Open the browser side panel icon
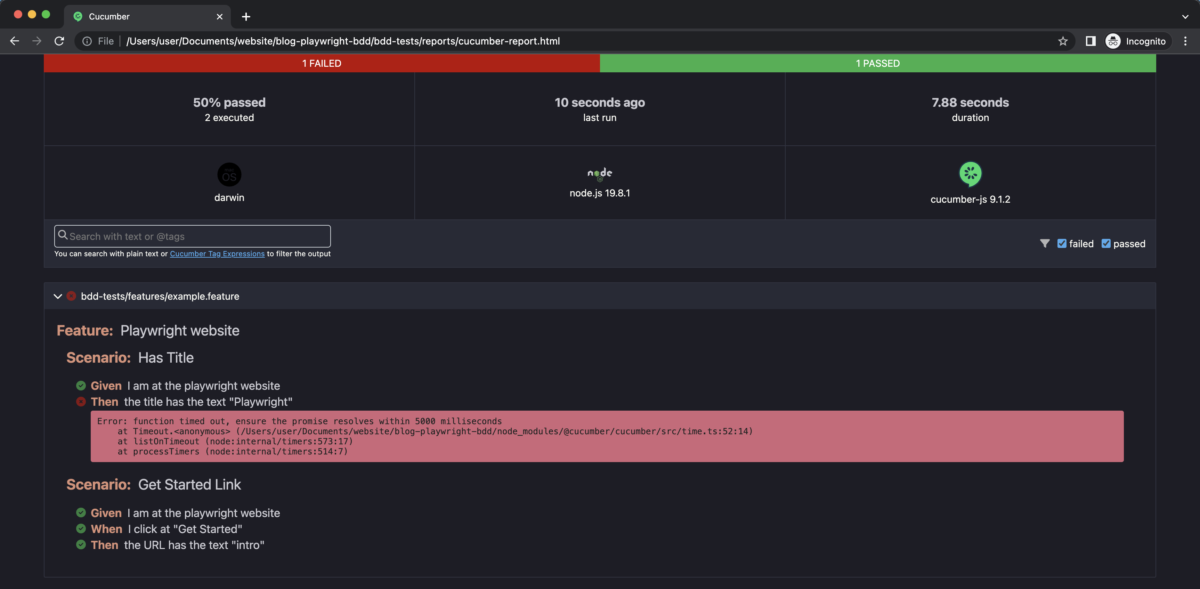The image size is (1200, 589). 1090,41
